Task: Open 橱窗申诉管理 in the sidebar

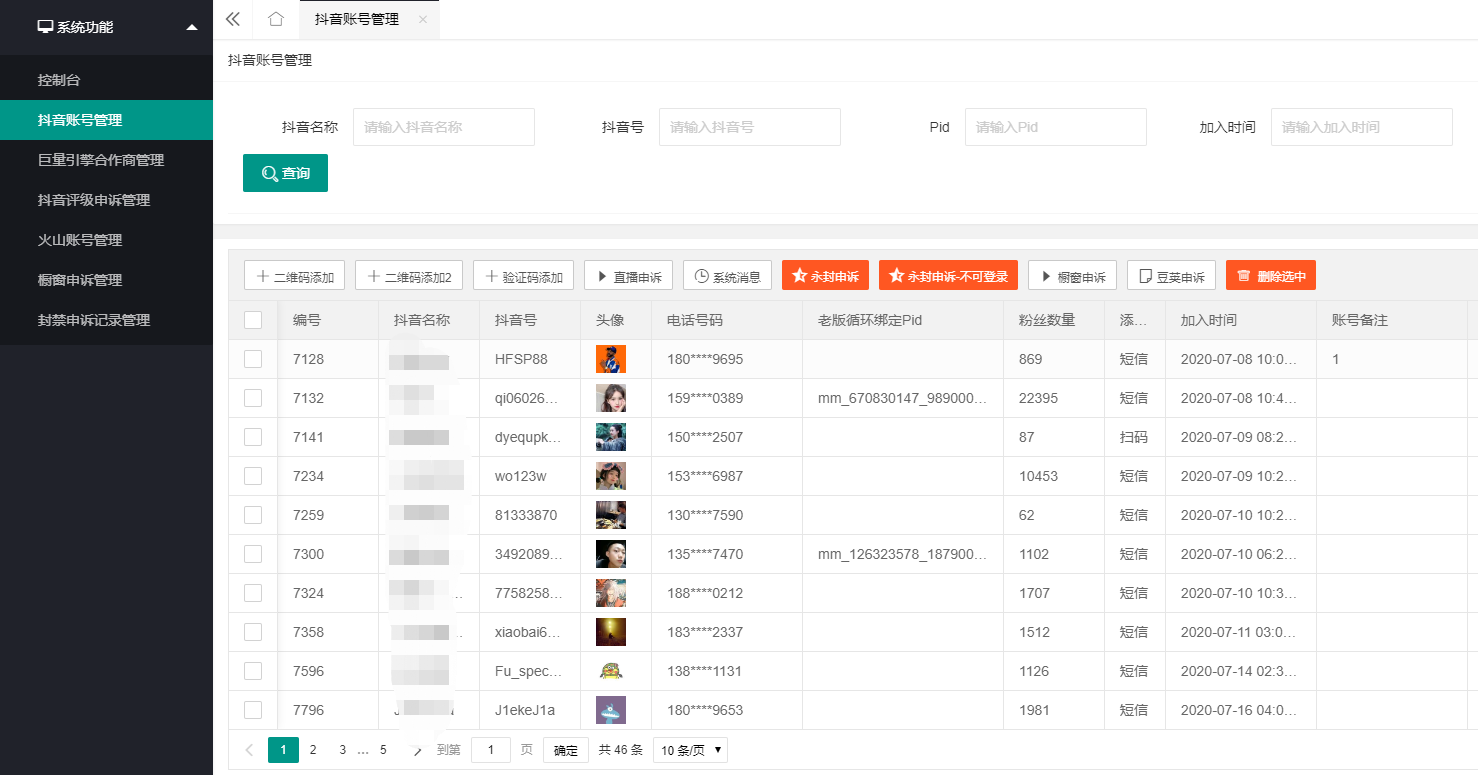Action: tap(106, 280)
